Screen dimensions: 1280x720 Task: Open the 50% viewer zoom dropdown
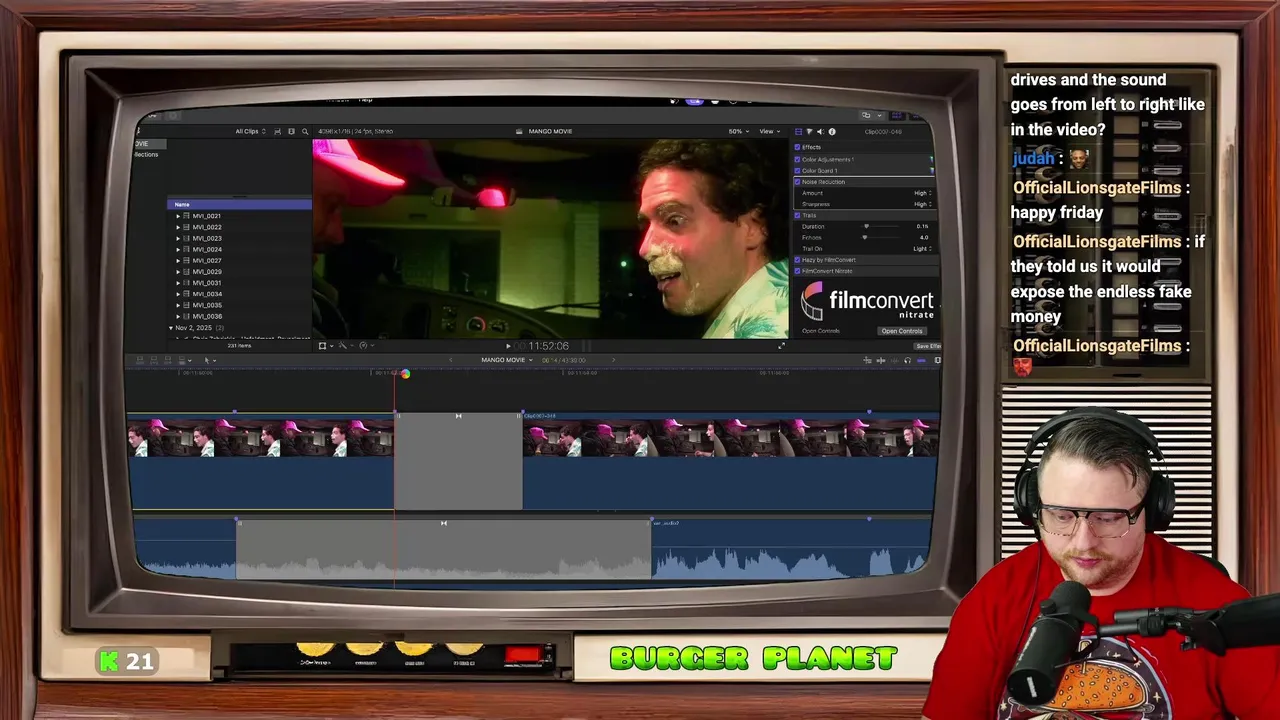point(738,131)
